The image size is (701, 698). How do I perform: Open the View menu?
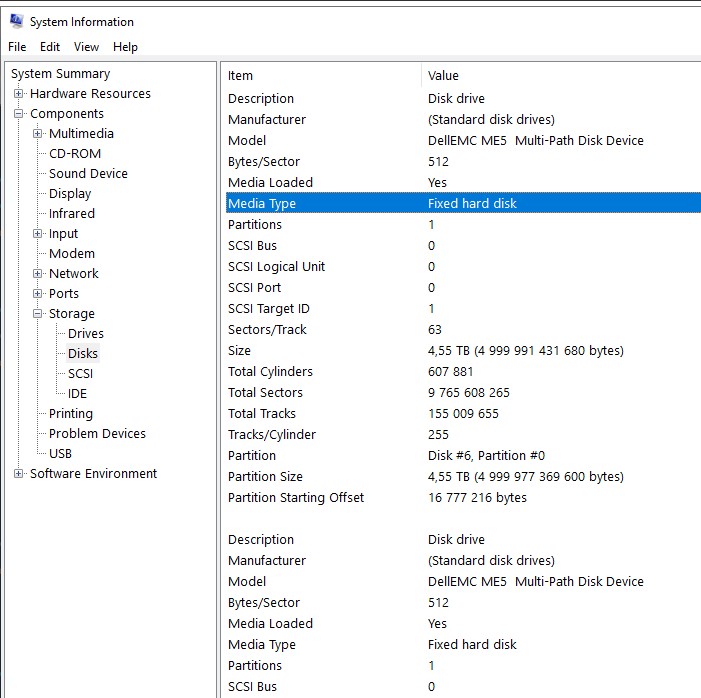[x=86, y=47]
